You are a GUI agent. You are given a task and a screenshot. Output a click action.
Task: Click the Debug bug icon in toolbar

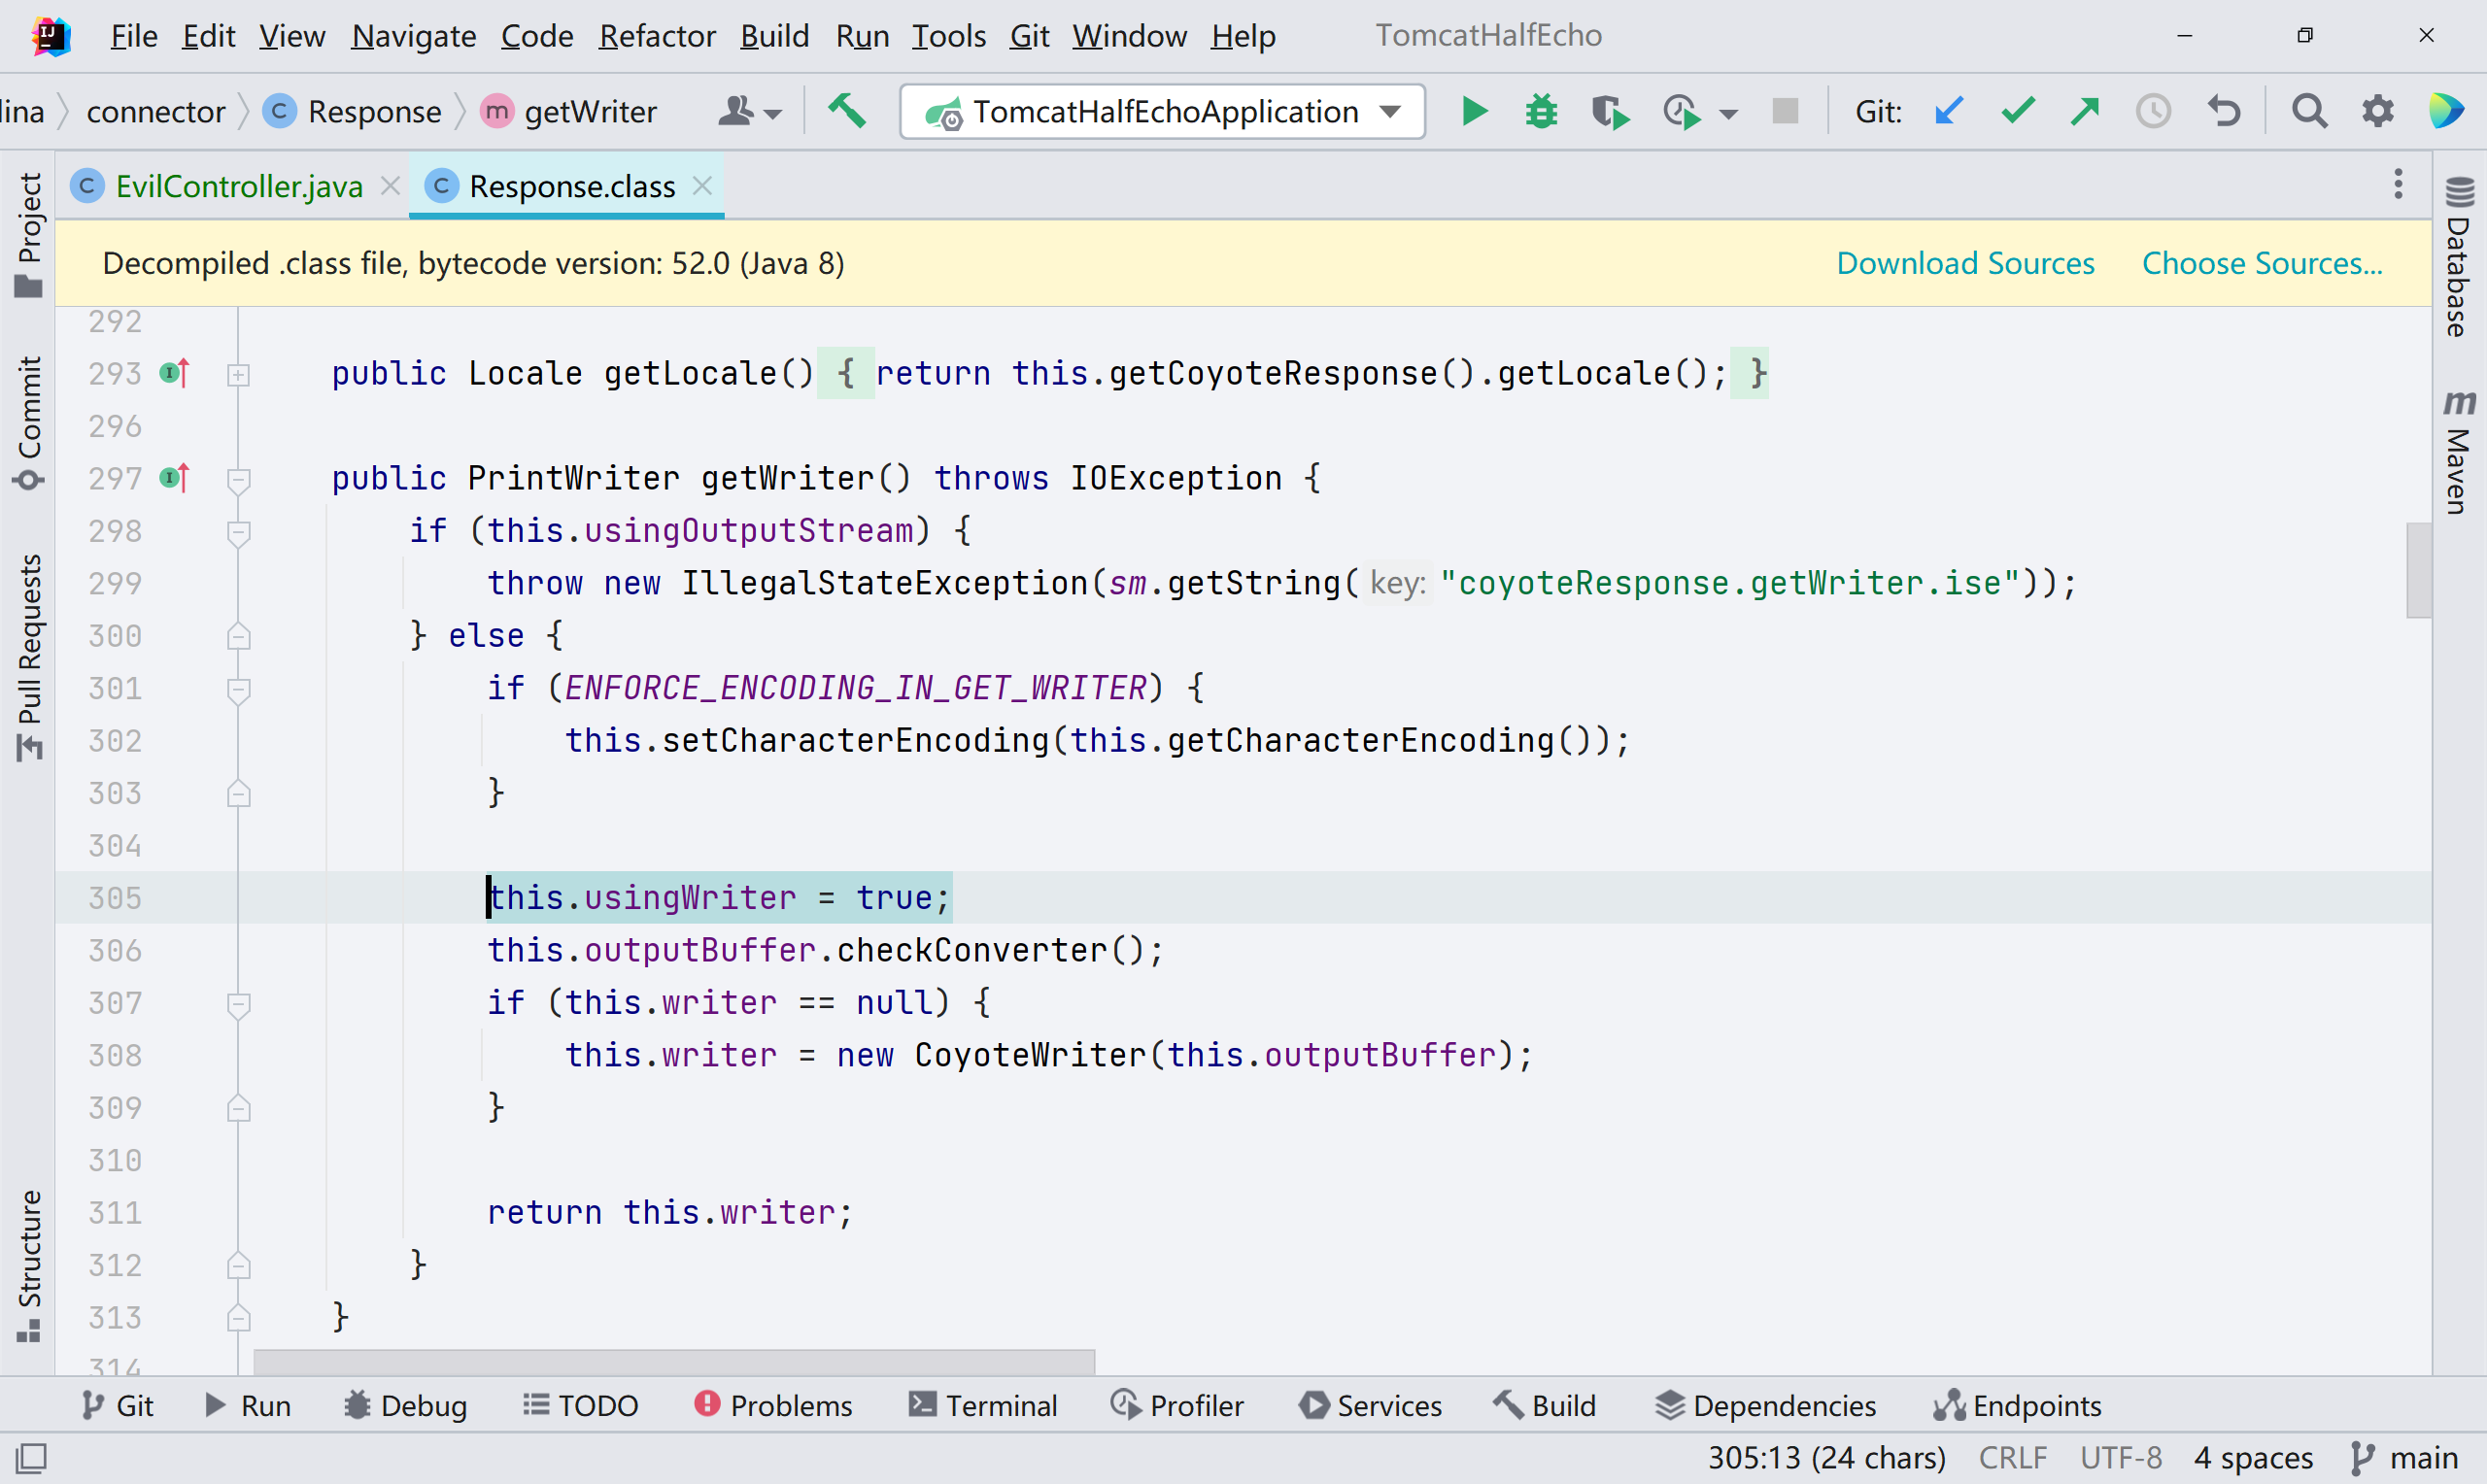pos(1541,111)
